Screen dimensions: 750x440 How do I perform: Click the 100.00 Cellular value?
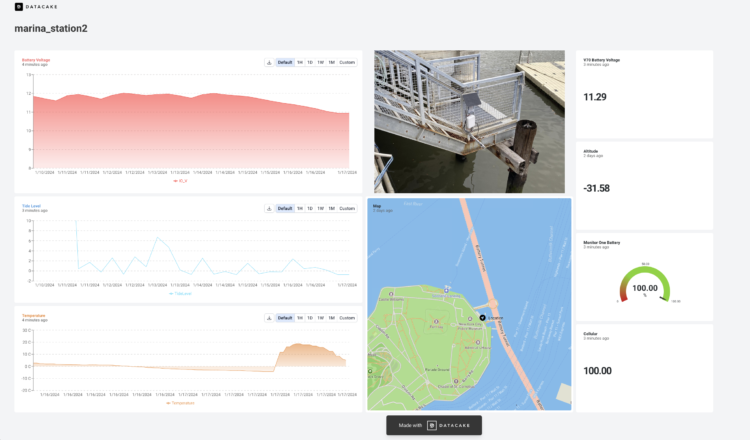[x=597, y=371]
